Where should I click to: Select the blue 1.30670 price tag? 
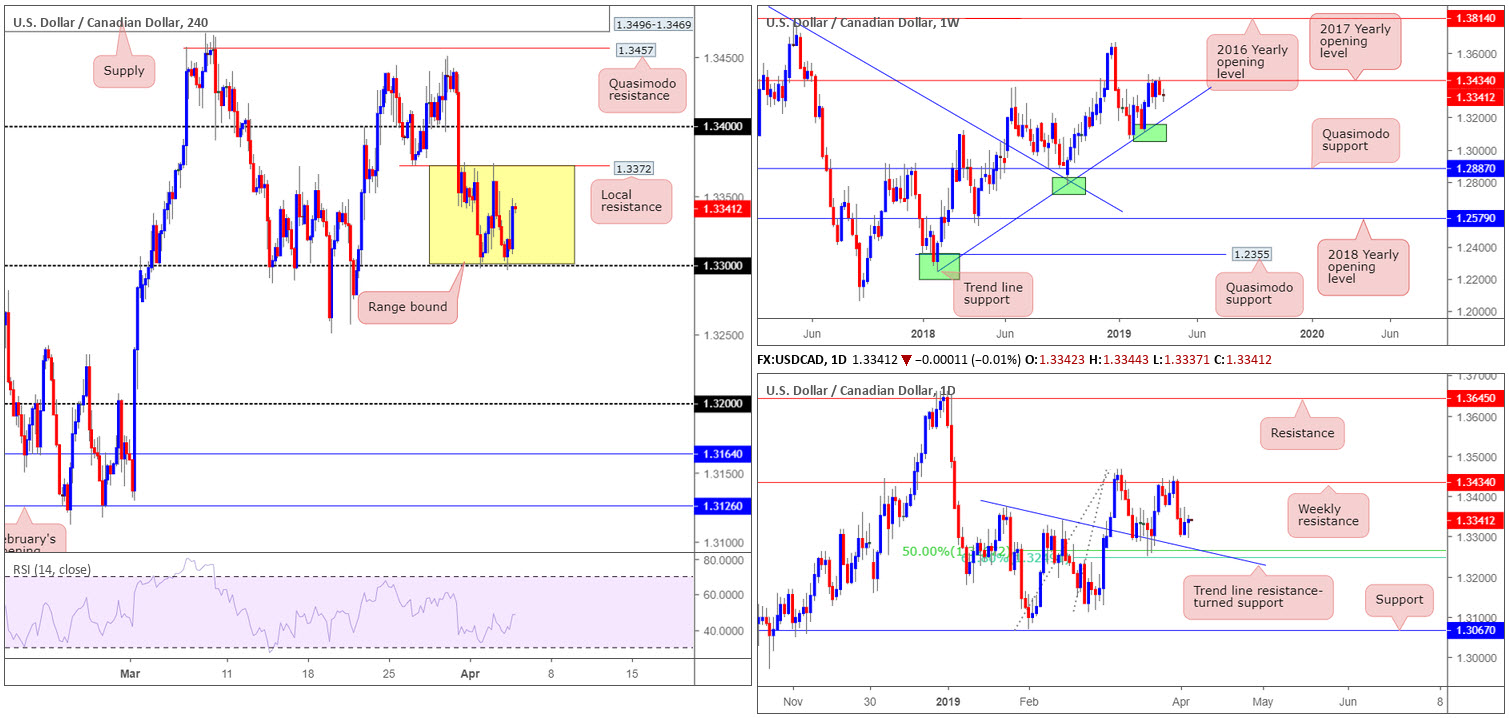point(1476,630)
